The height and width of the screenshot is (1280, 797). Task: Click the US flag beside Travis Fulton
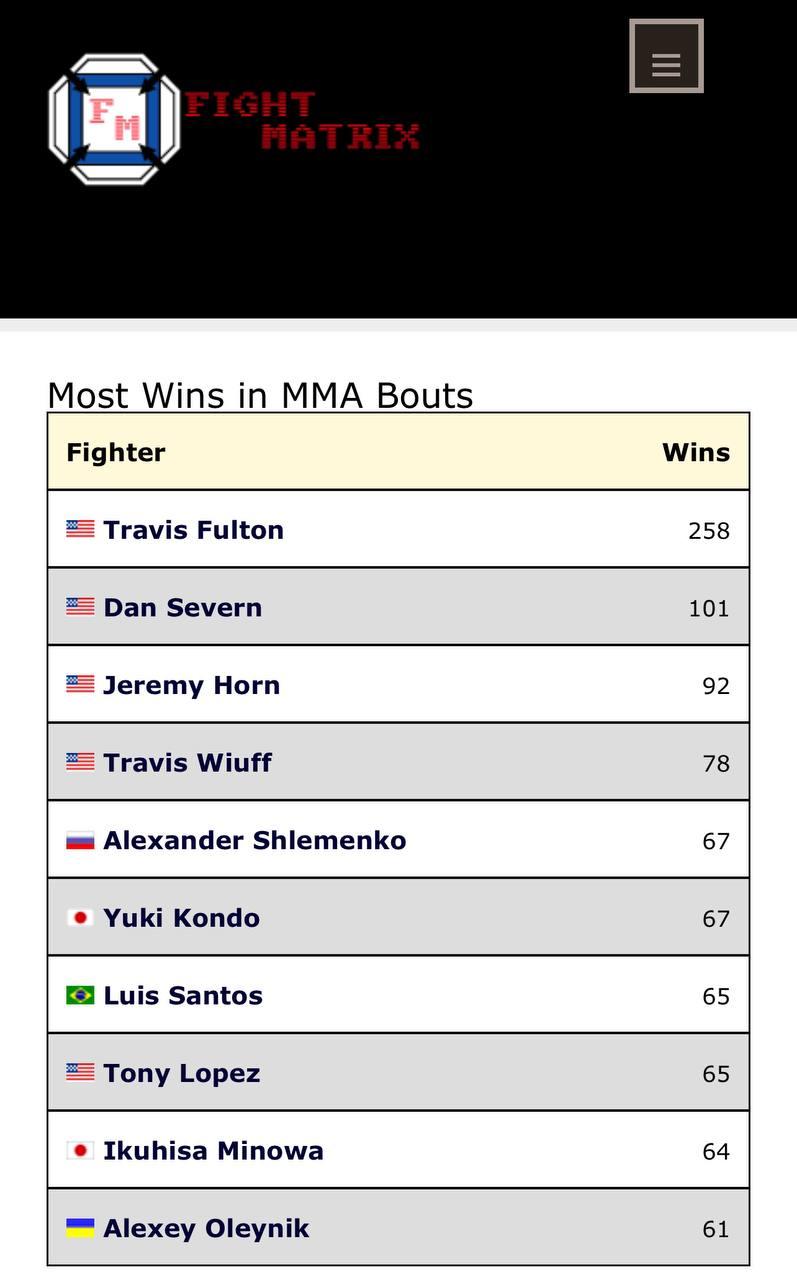[80, 529]
